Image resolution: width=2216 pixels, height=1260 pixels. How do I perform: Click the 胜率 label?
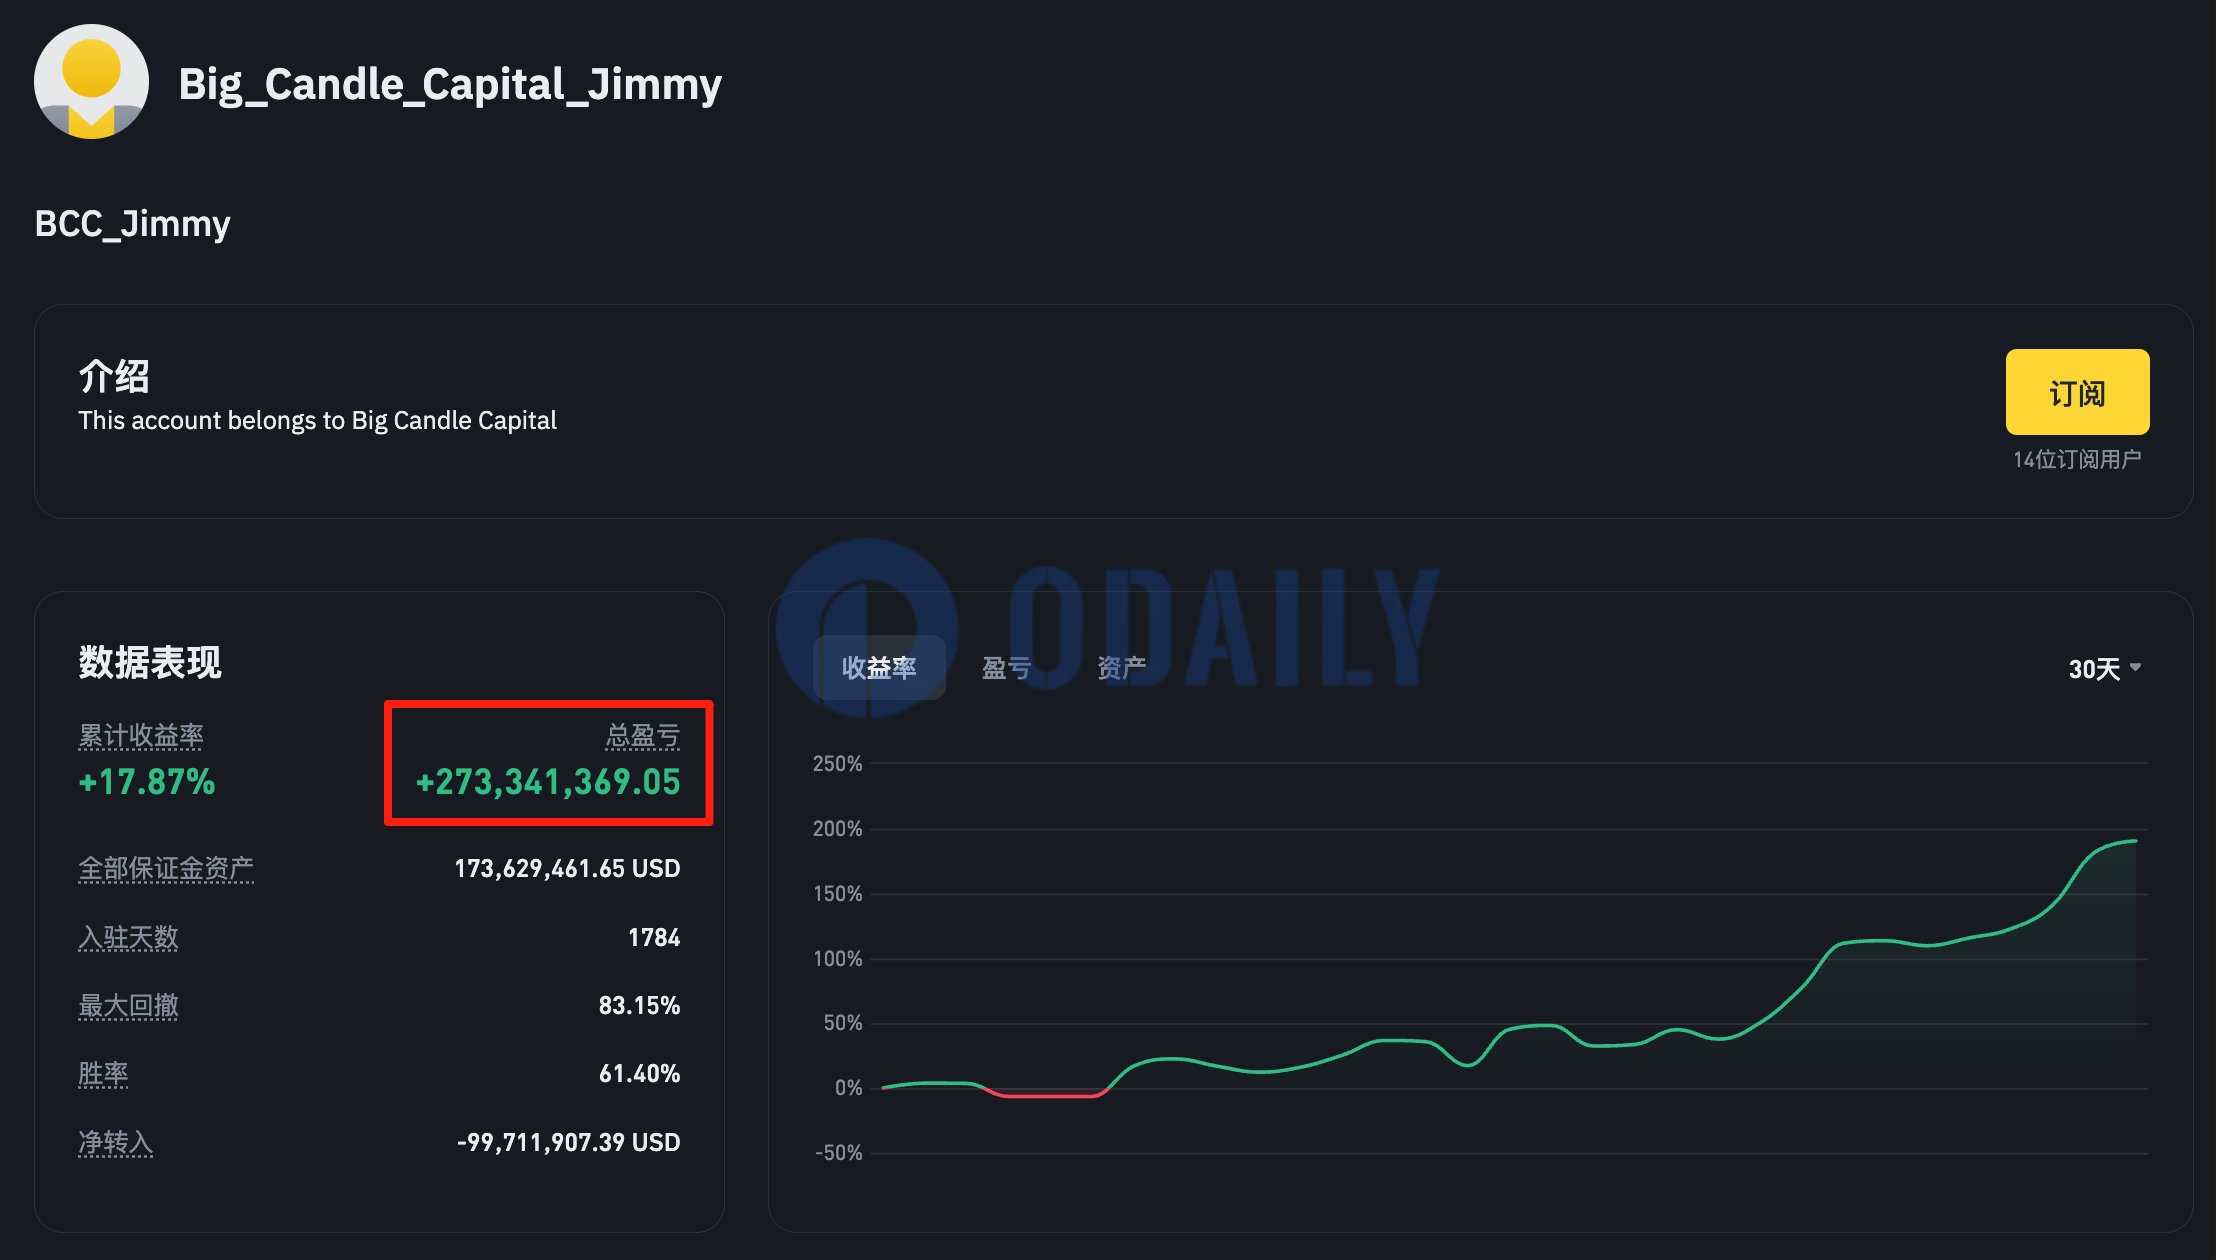[103, 1073]
